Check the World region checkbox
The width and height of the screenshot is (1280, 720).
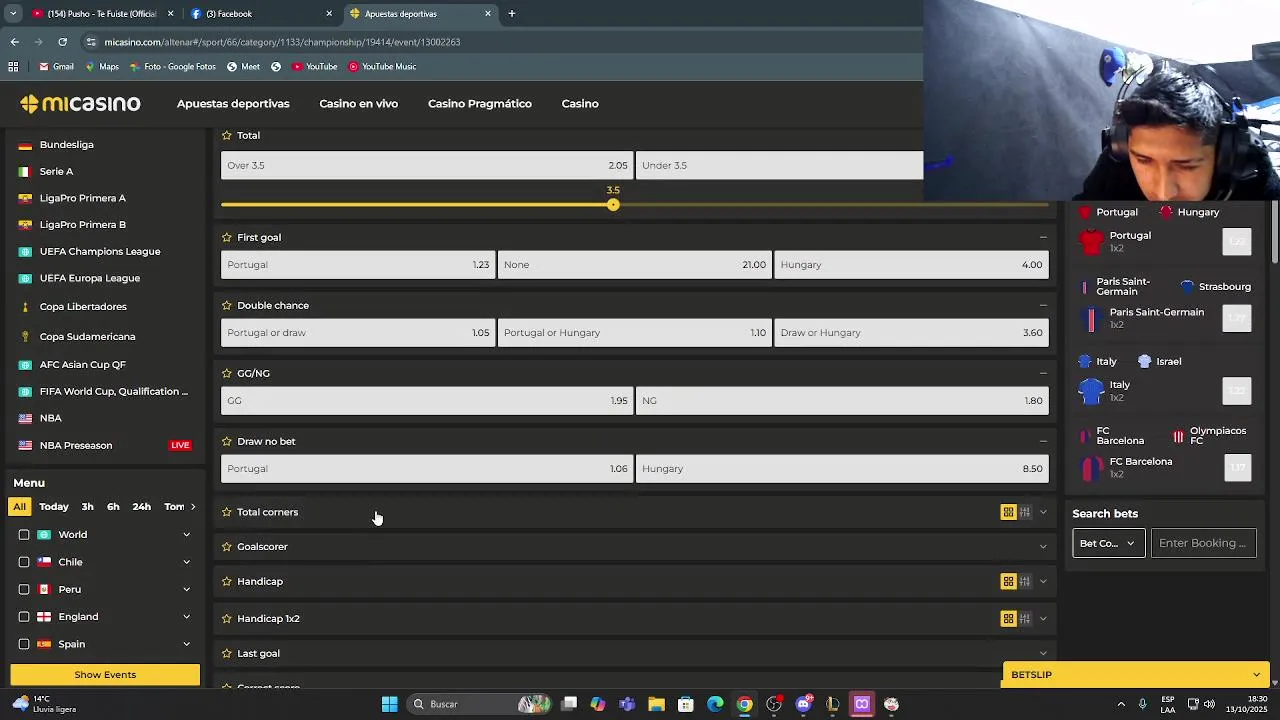(24, 535)
